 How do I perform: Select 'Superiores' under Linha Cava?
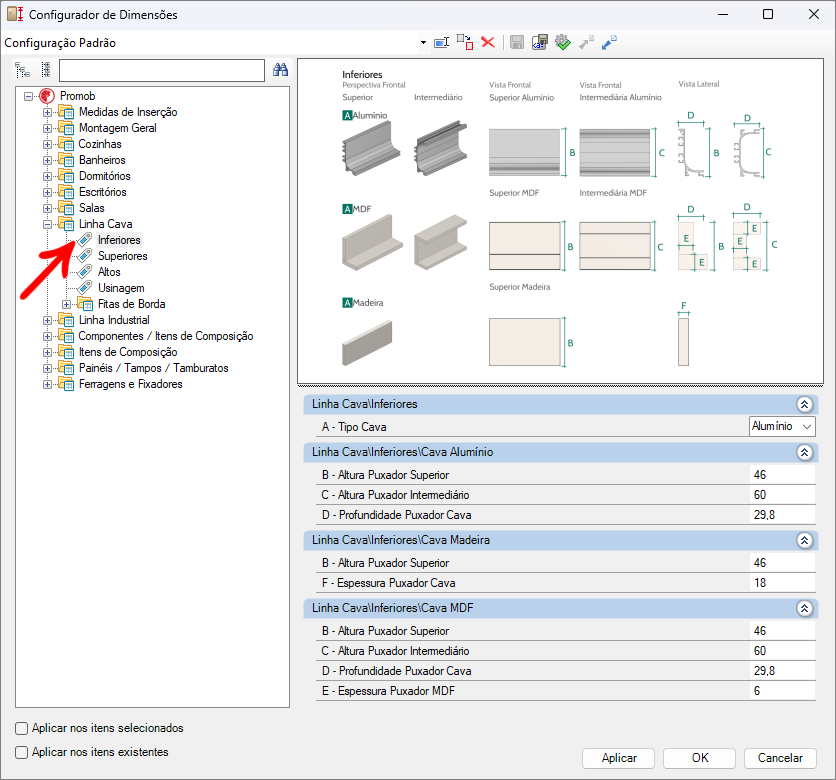click(122, 256)
